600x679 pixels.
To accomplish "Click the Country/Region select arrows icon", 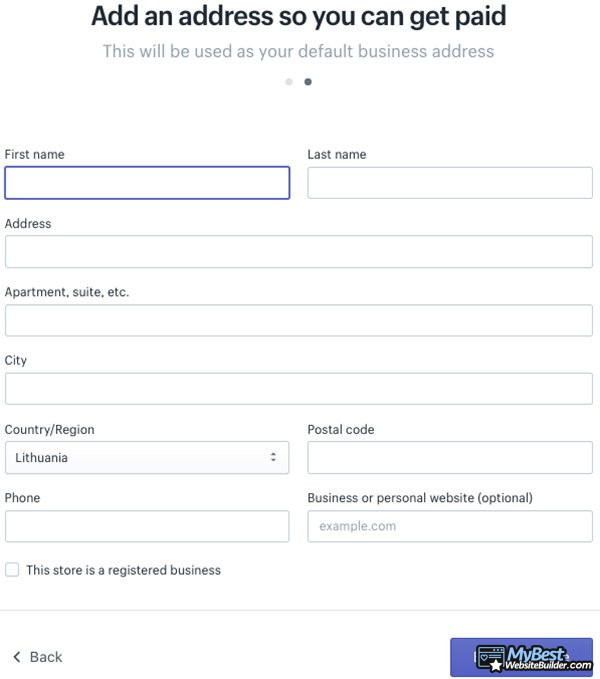I will (273, 457).
